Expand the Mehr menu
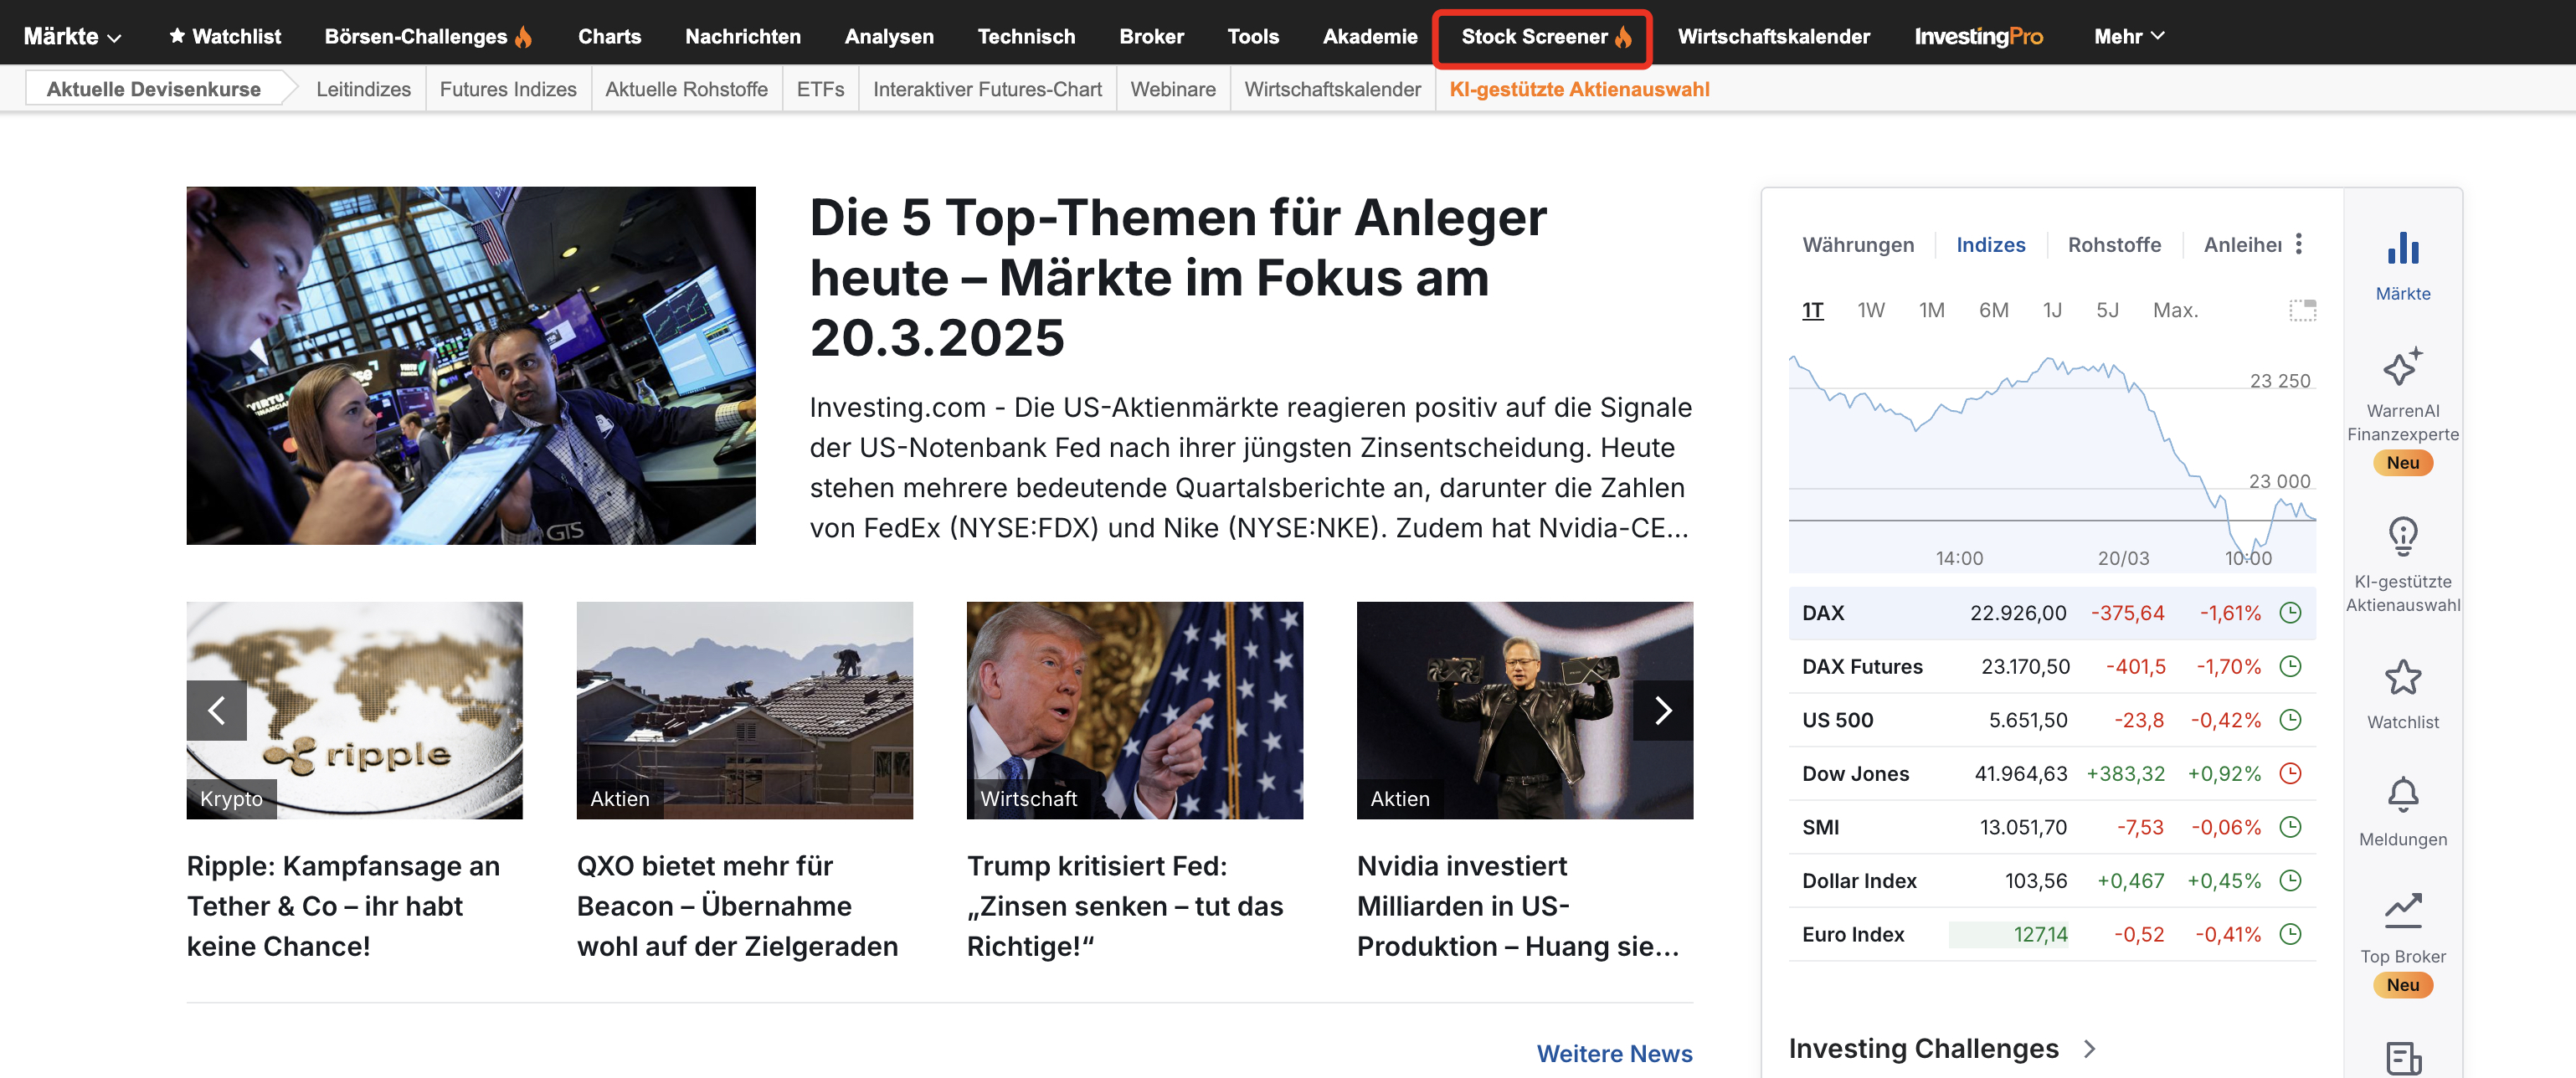This screenshot has width=2576, height=1078. coord(2129,36)
